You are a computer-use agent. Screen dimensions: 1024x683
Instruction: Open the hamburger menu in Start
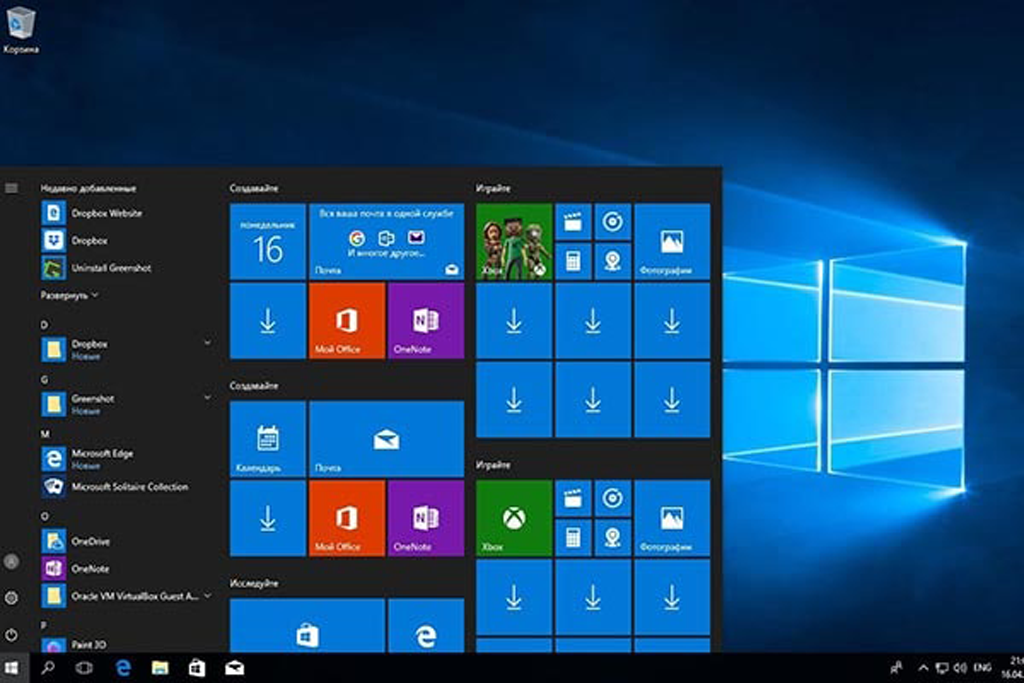pyautogui.click(x=12, y=186)
